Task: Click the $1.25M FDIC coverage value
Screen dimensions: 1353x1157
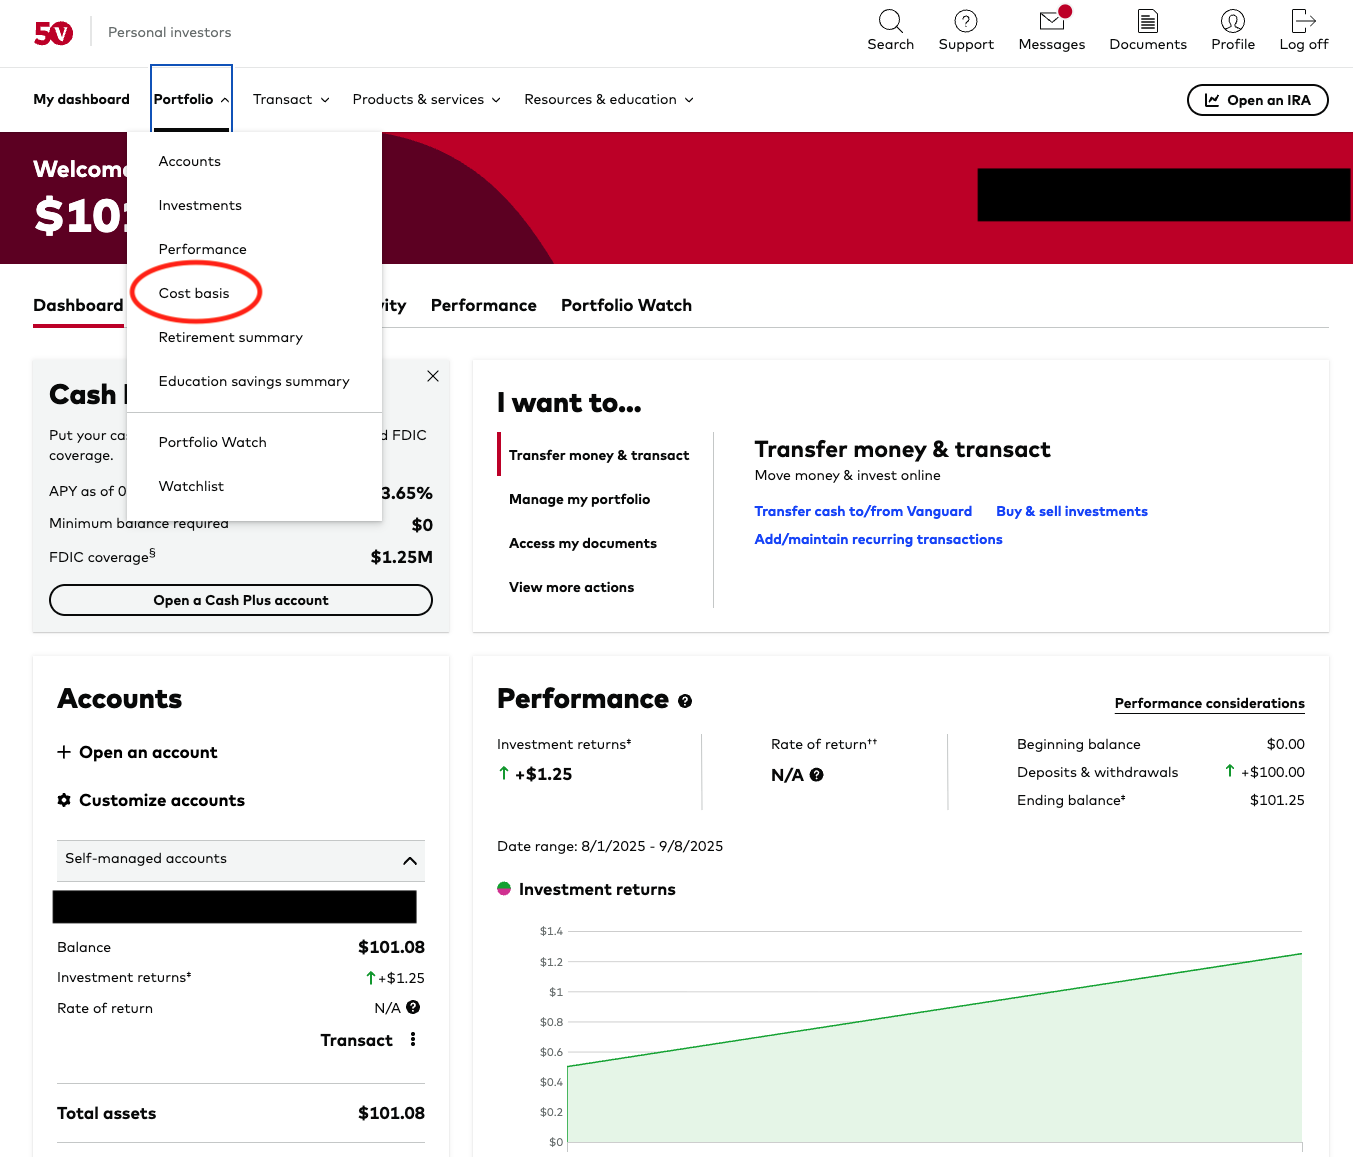Action: pyautogui.click(x=401, y=557)
